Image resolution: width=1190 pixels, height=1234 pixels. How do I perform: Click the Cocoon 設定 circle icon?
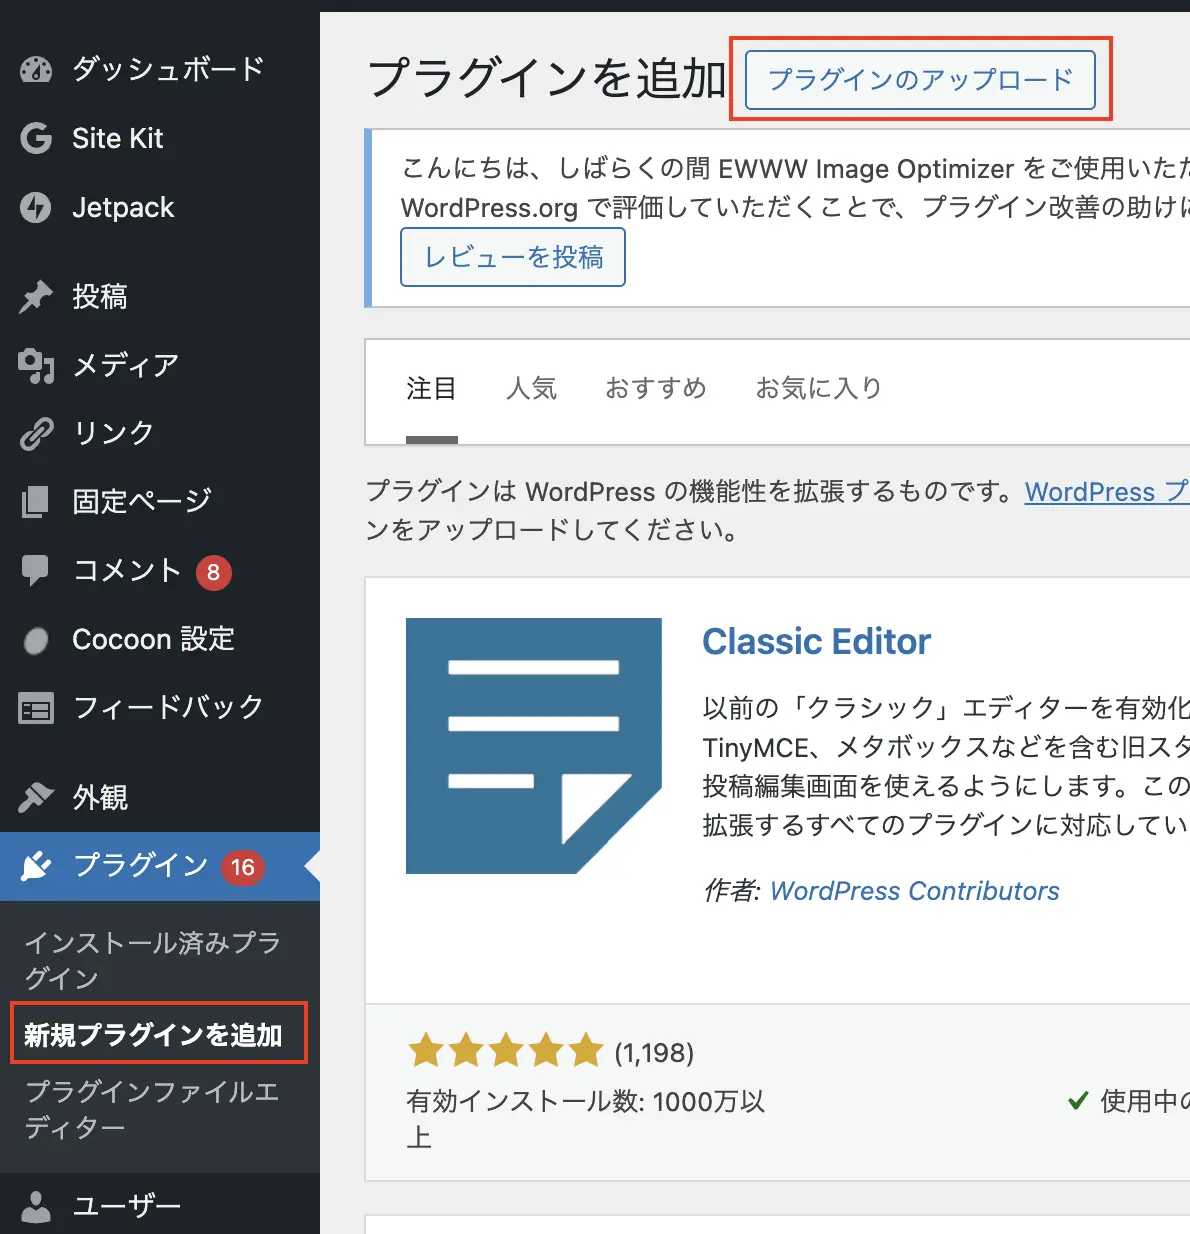click(x=36, y=639)
